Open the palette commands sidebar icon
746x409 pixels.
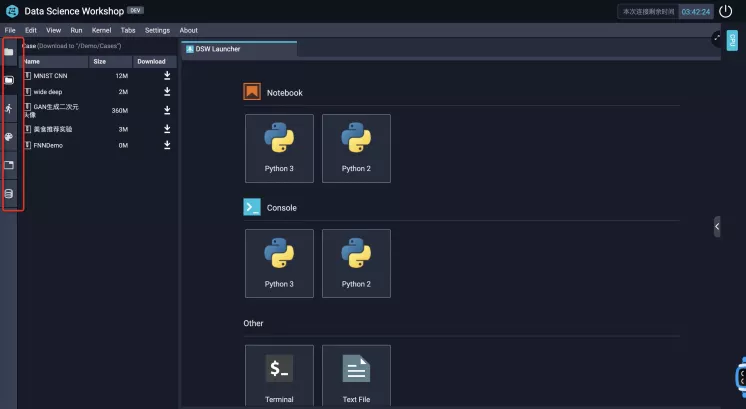(9, 137)
